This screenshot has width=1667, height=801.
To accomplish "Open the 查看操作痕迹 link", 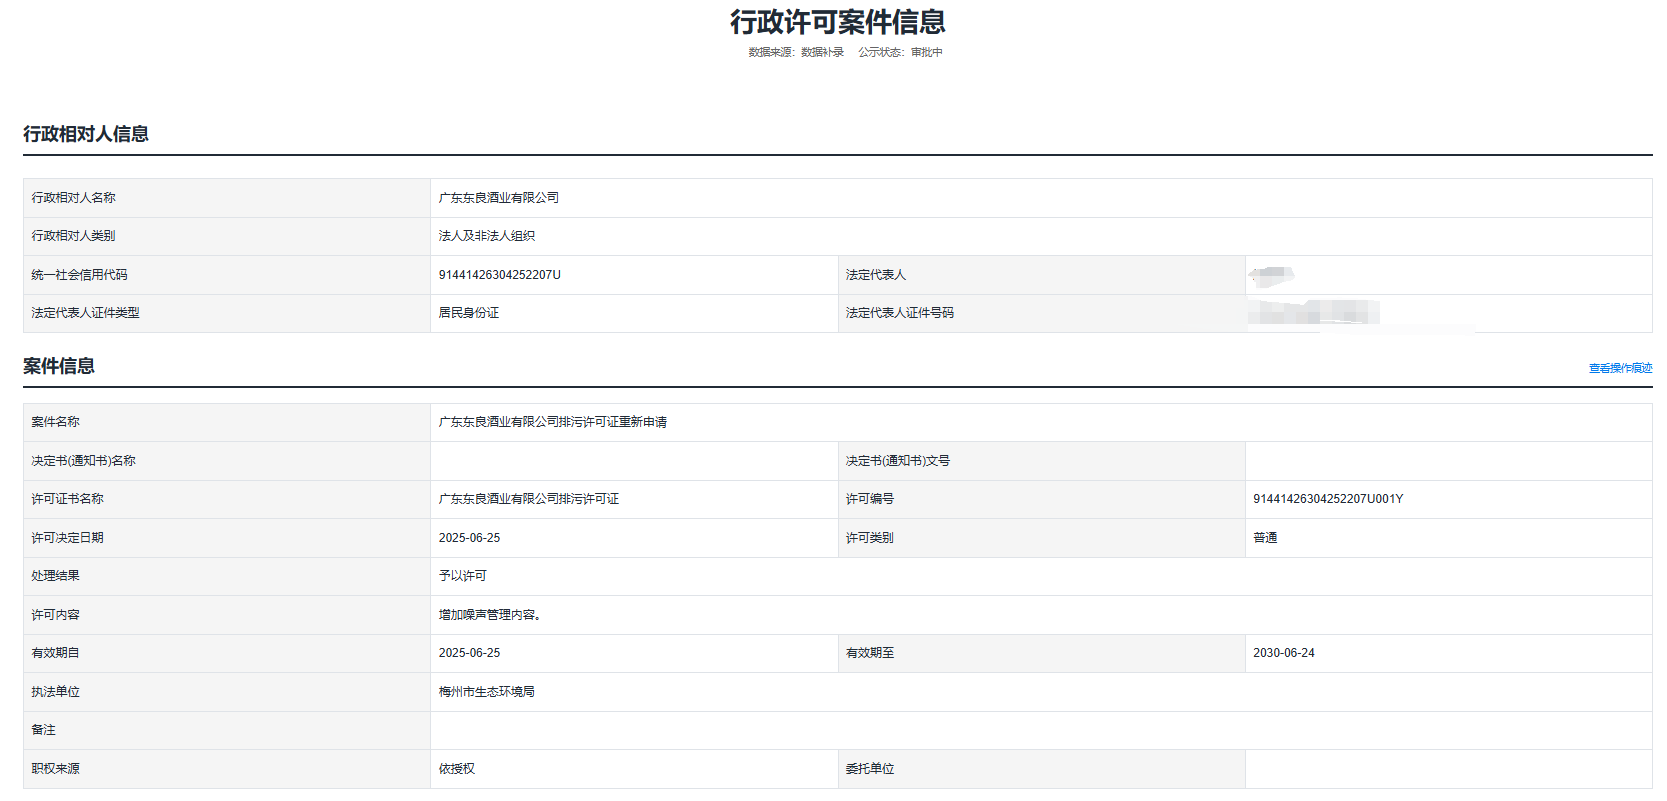I will click(1620, 368).
